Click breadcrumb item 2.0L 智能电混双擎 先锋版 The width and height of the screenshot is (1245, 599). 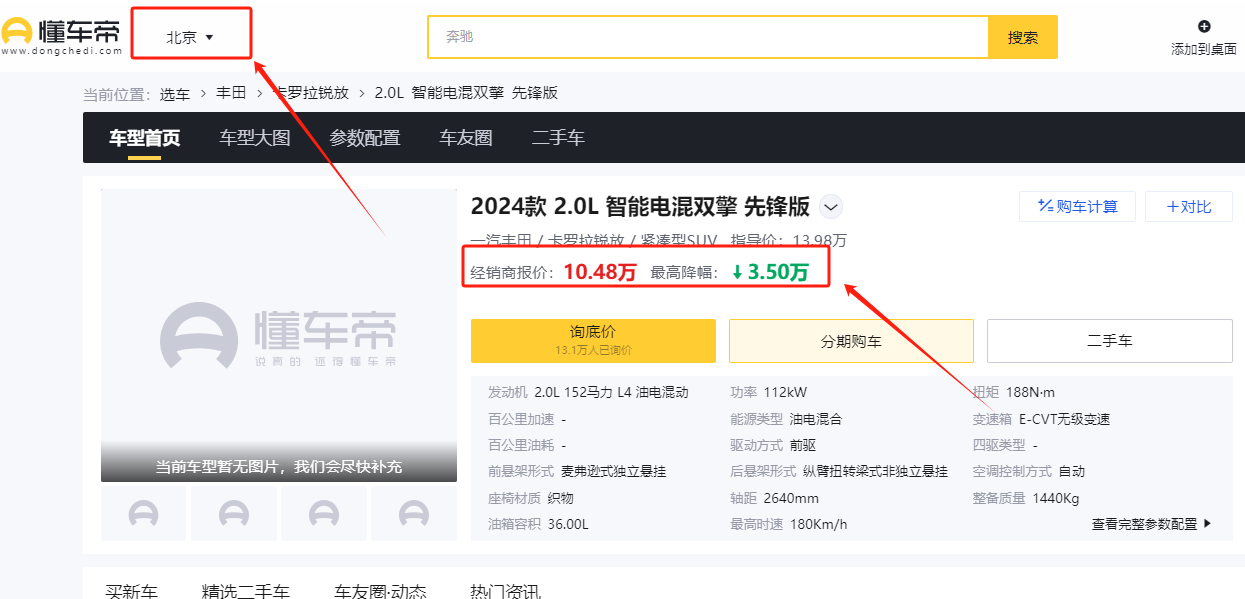[466, 93]
